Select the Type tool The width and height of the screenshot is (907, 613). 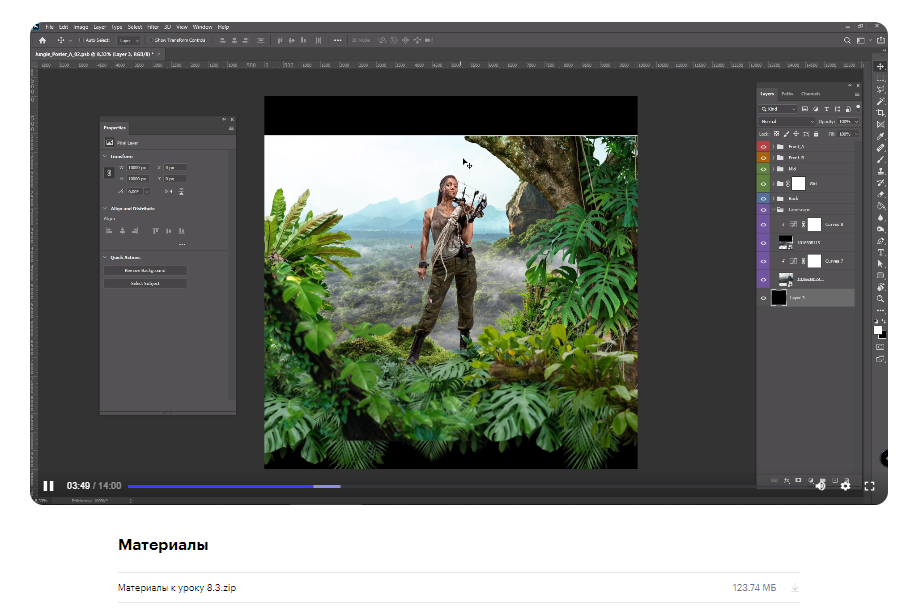pyautogui.click(x=880, y=252)
